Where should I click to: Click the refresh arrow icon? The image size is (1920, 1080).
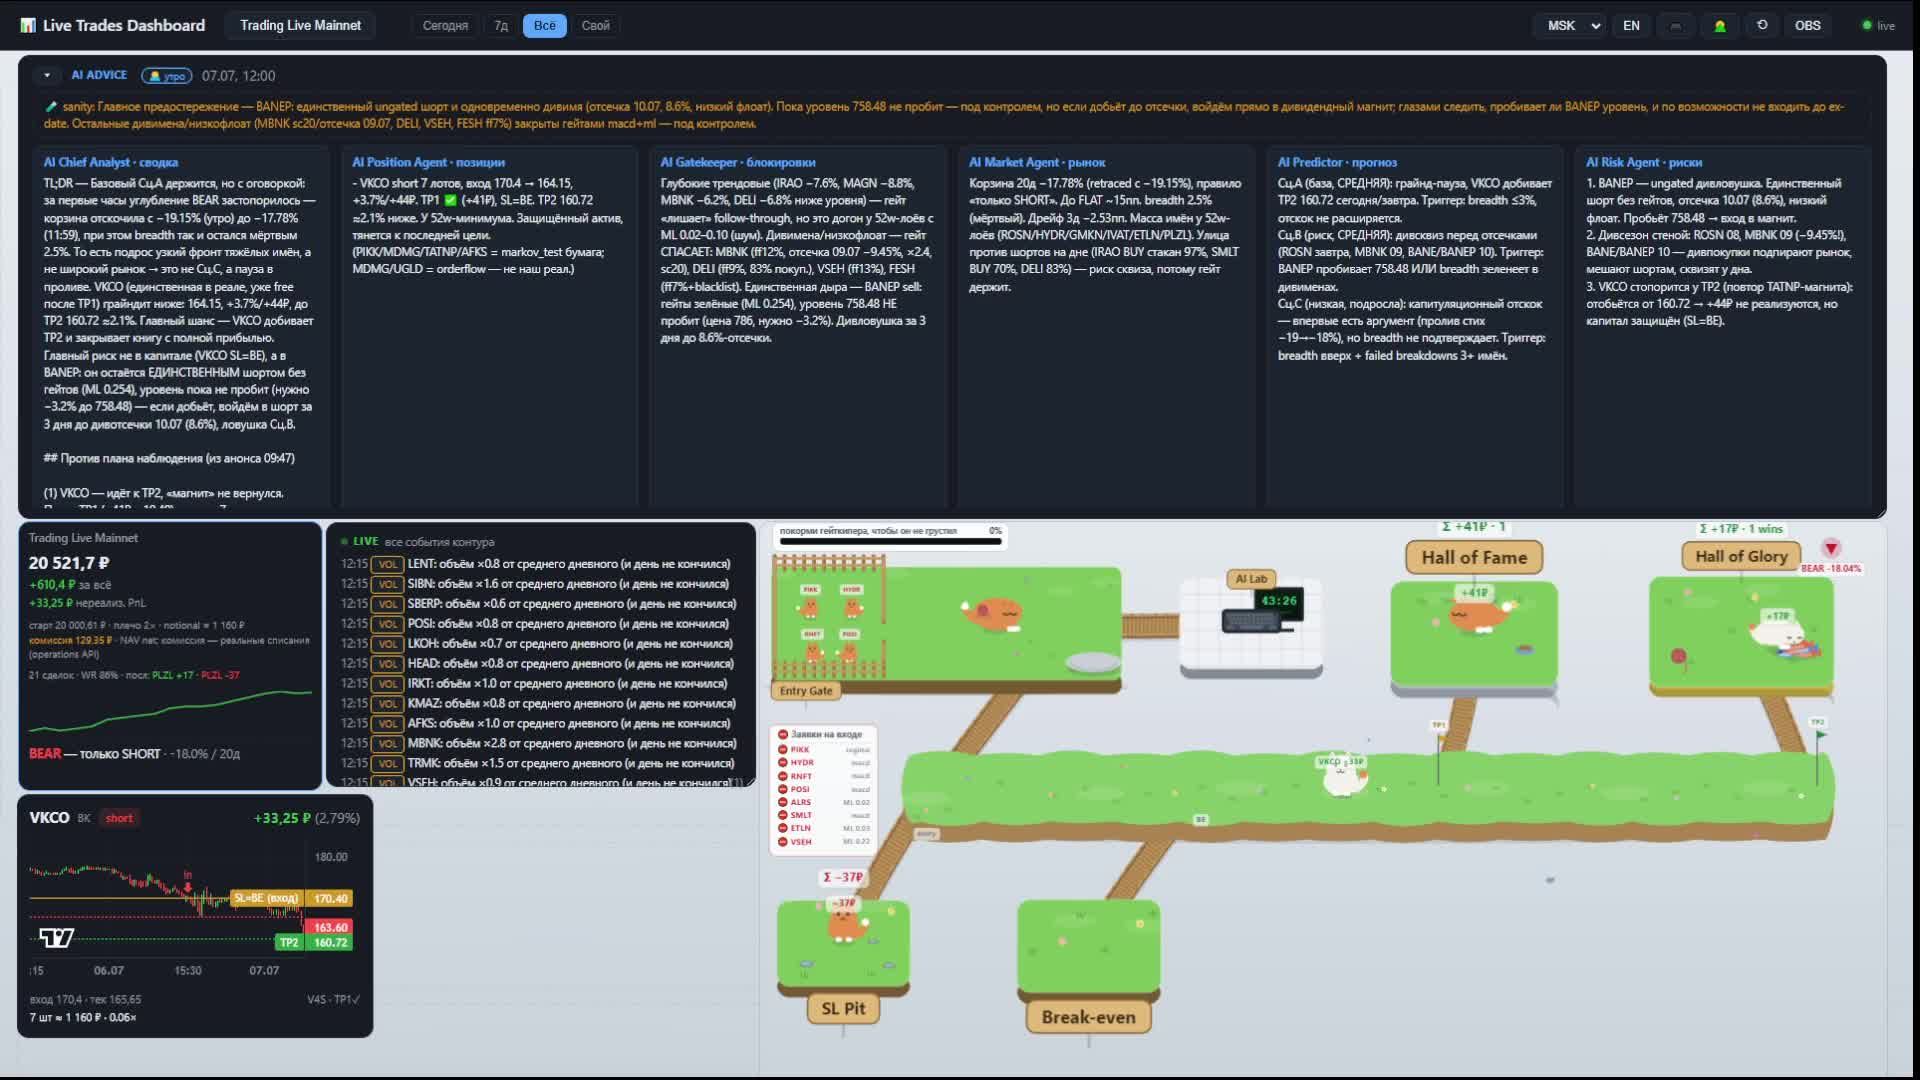click(1762, 25)
